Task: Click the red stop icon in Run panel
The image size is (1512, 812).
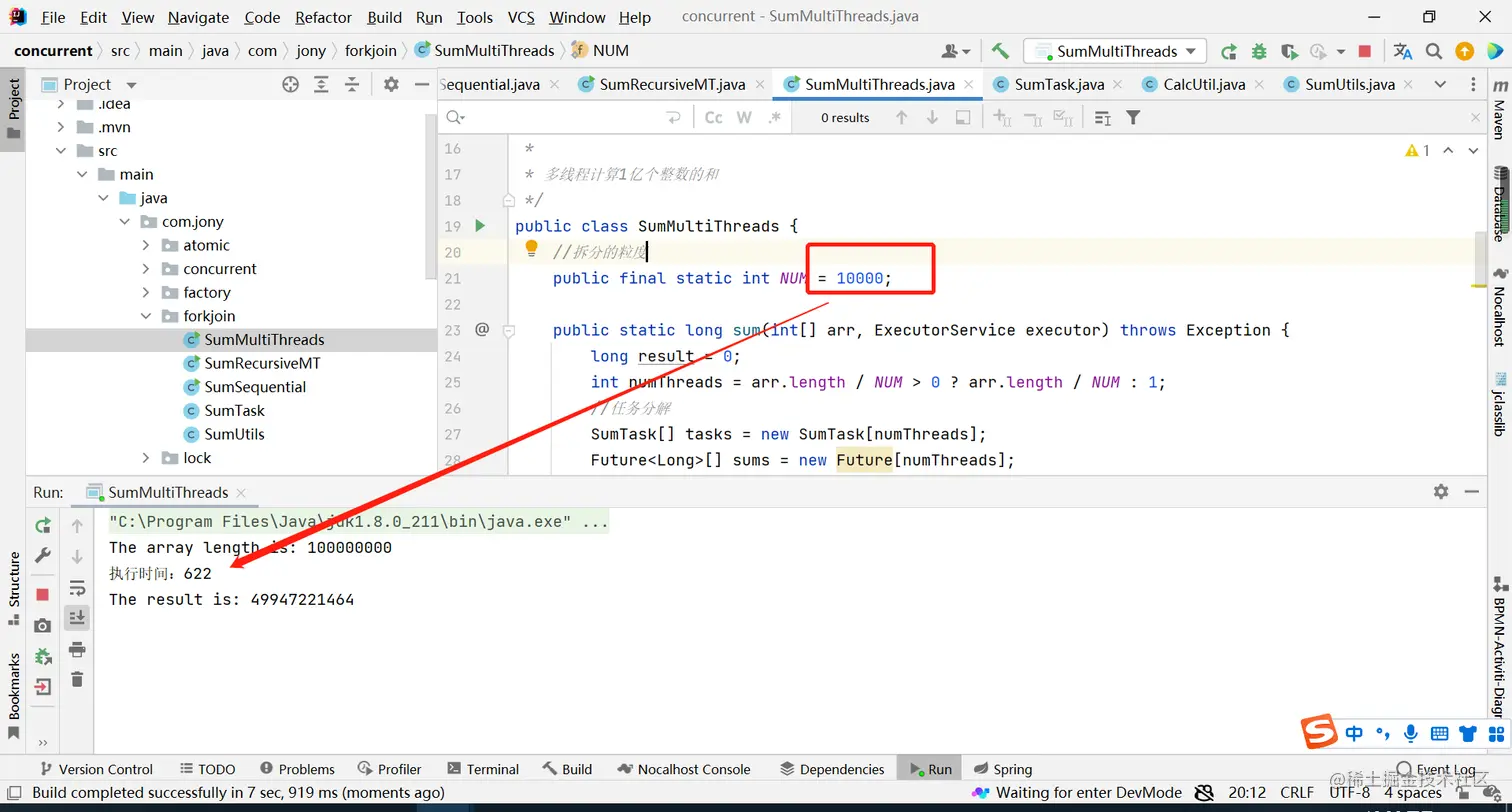Action: pos(42,594)
